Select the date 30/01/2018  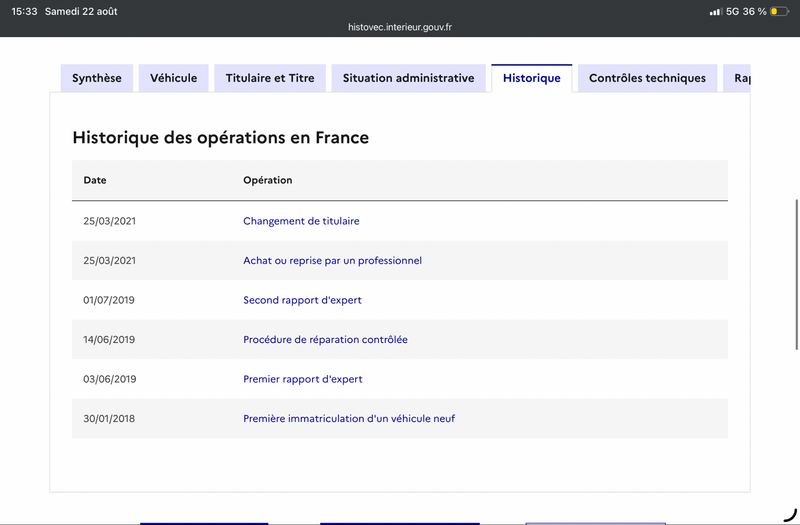[x=109, y=418]
